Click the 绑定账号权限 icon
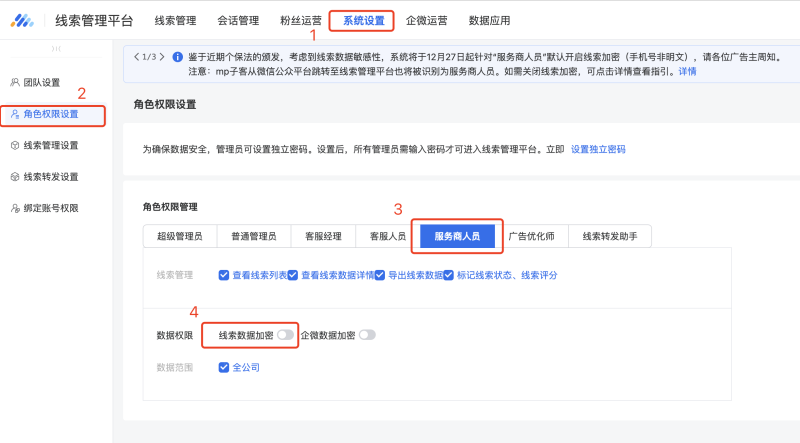 (x=15, y=208)
